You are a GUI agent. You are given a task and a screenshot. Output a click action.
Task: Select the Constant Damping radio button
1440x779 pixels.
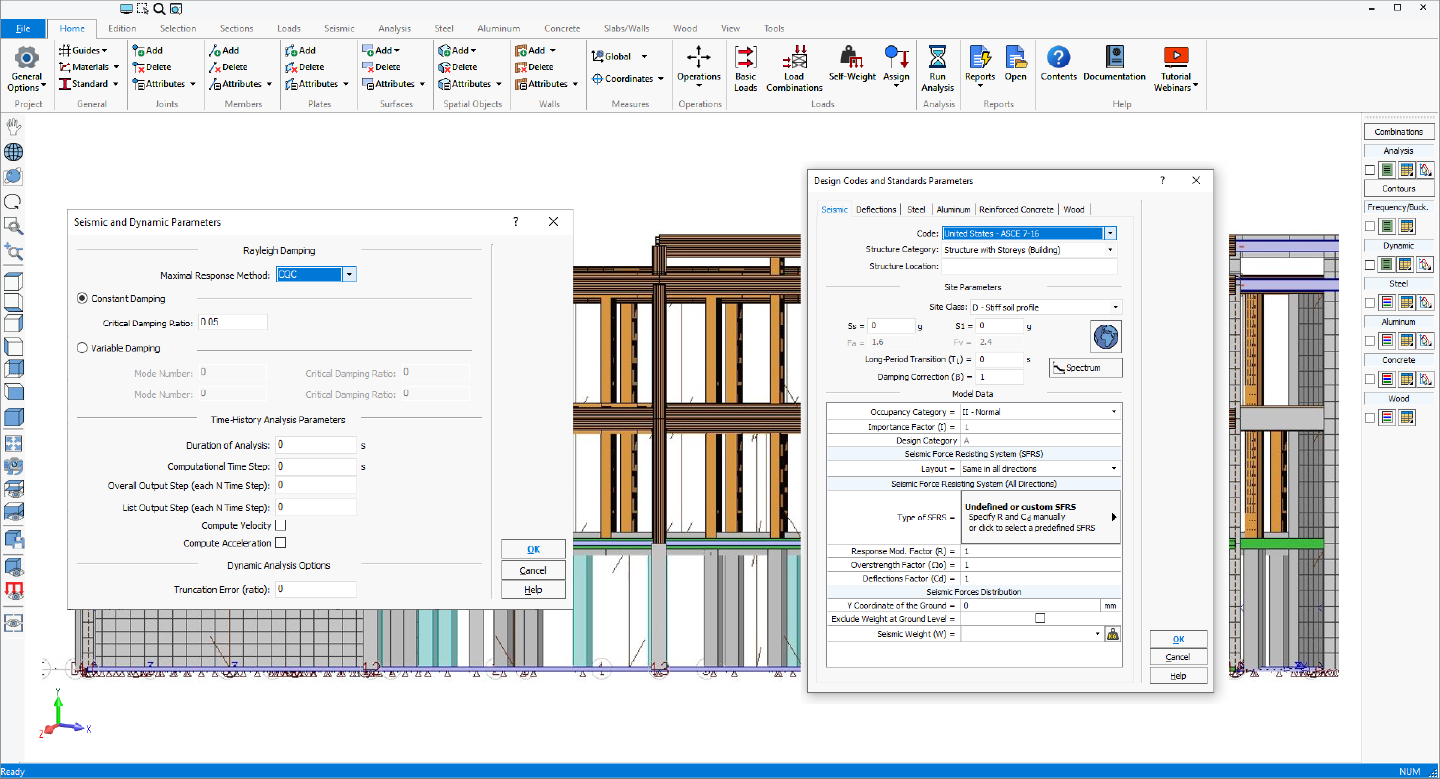tap(81, 299)
